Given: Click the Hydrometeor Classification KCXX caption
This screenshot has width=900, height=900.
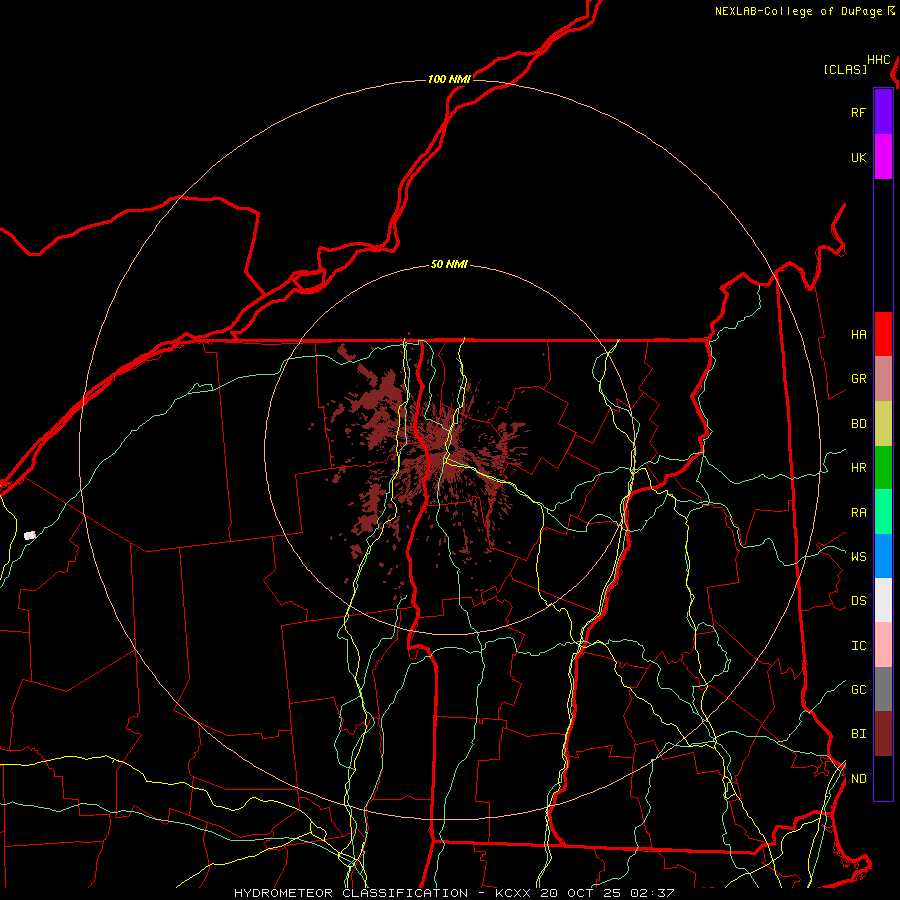Looking at the screenshot, I should [454, 893].
